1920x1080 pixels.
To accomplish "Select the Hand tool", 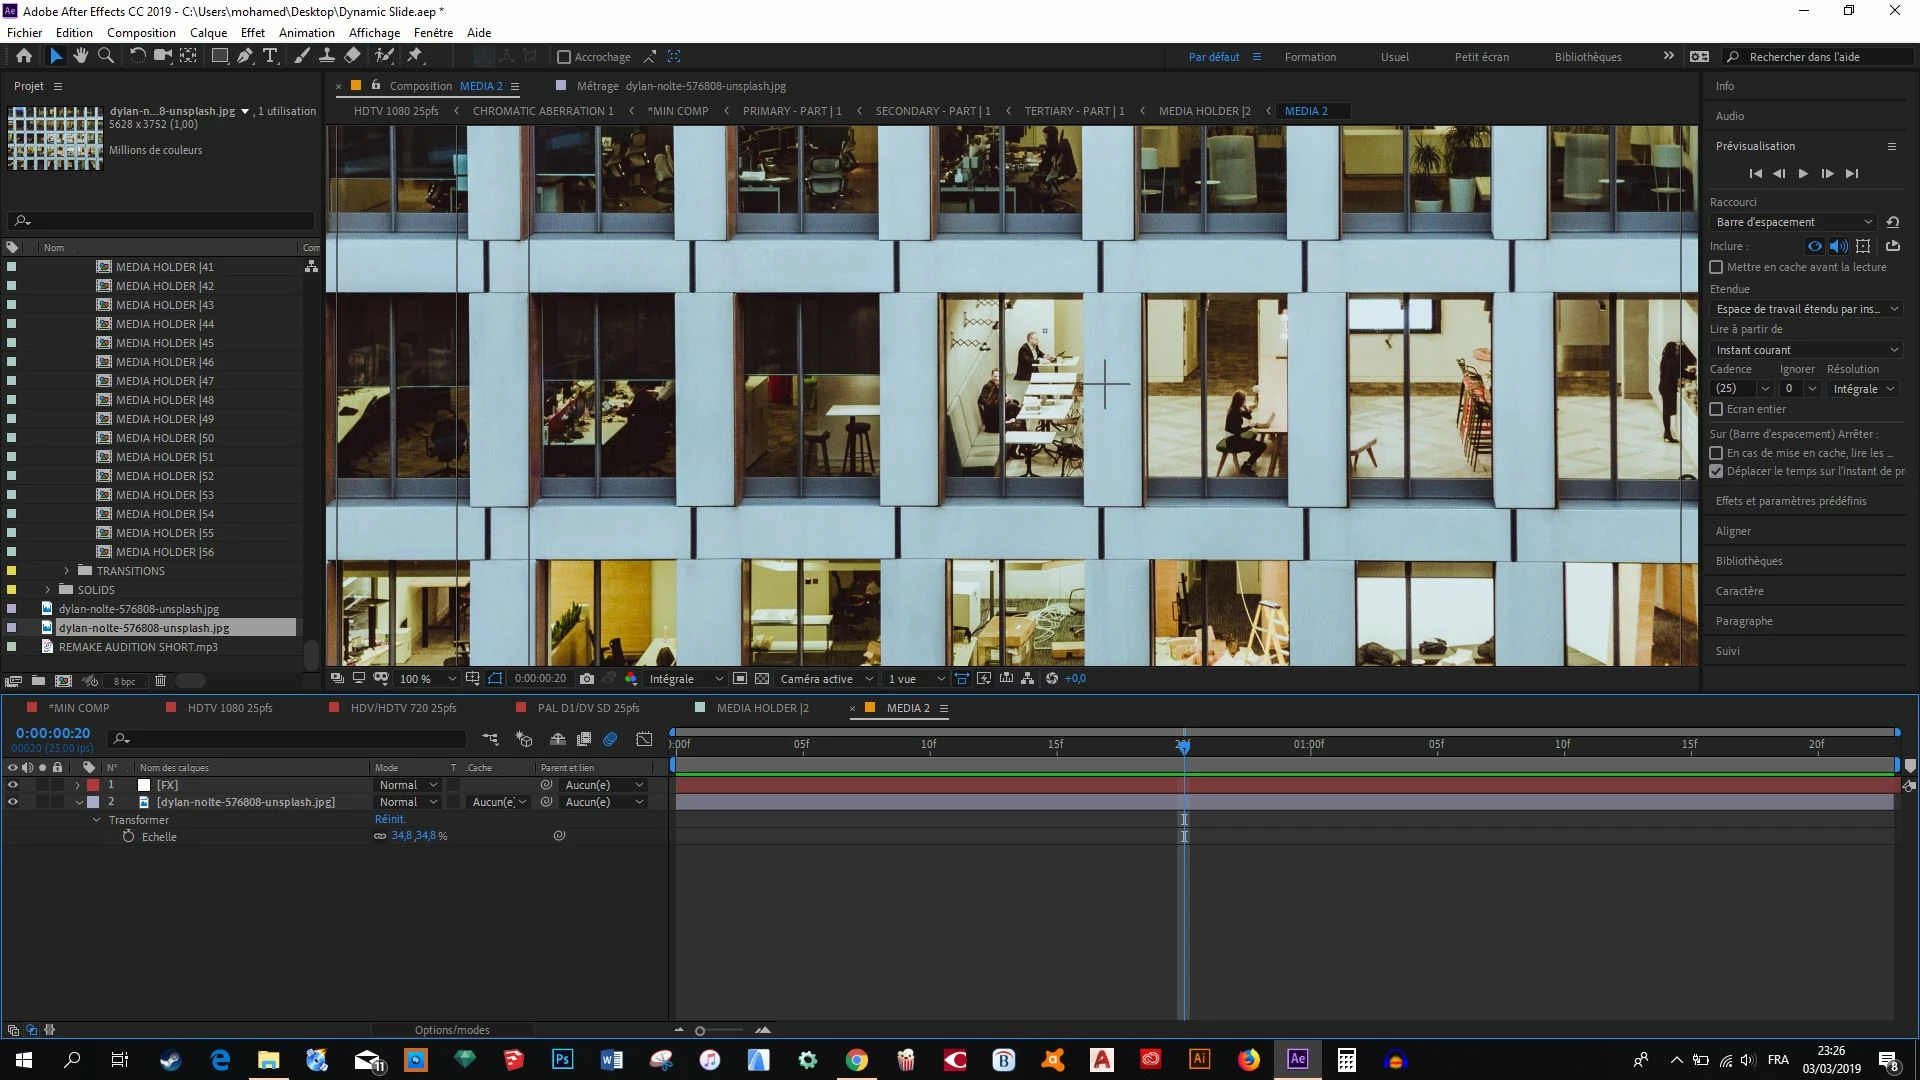I will (81, 56).
